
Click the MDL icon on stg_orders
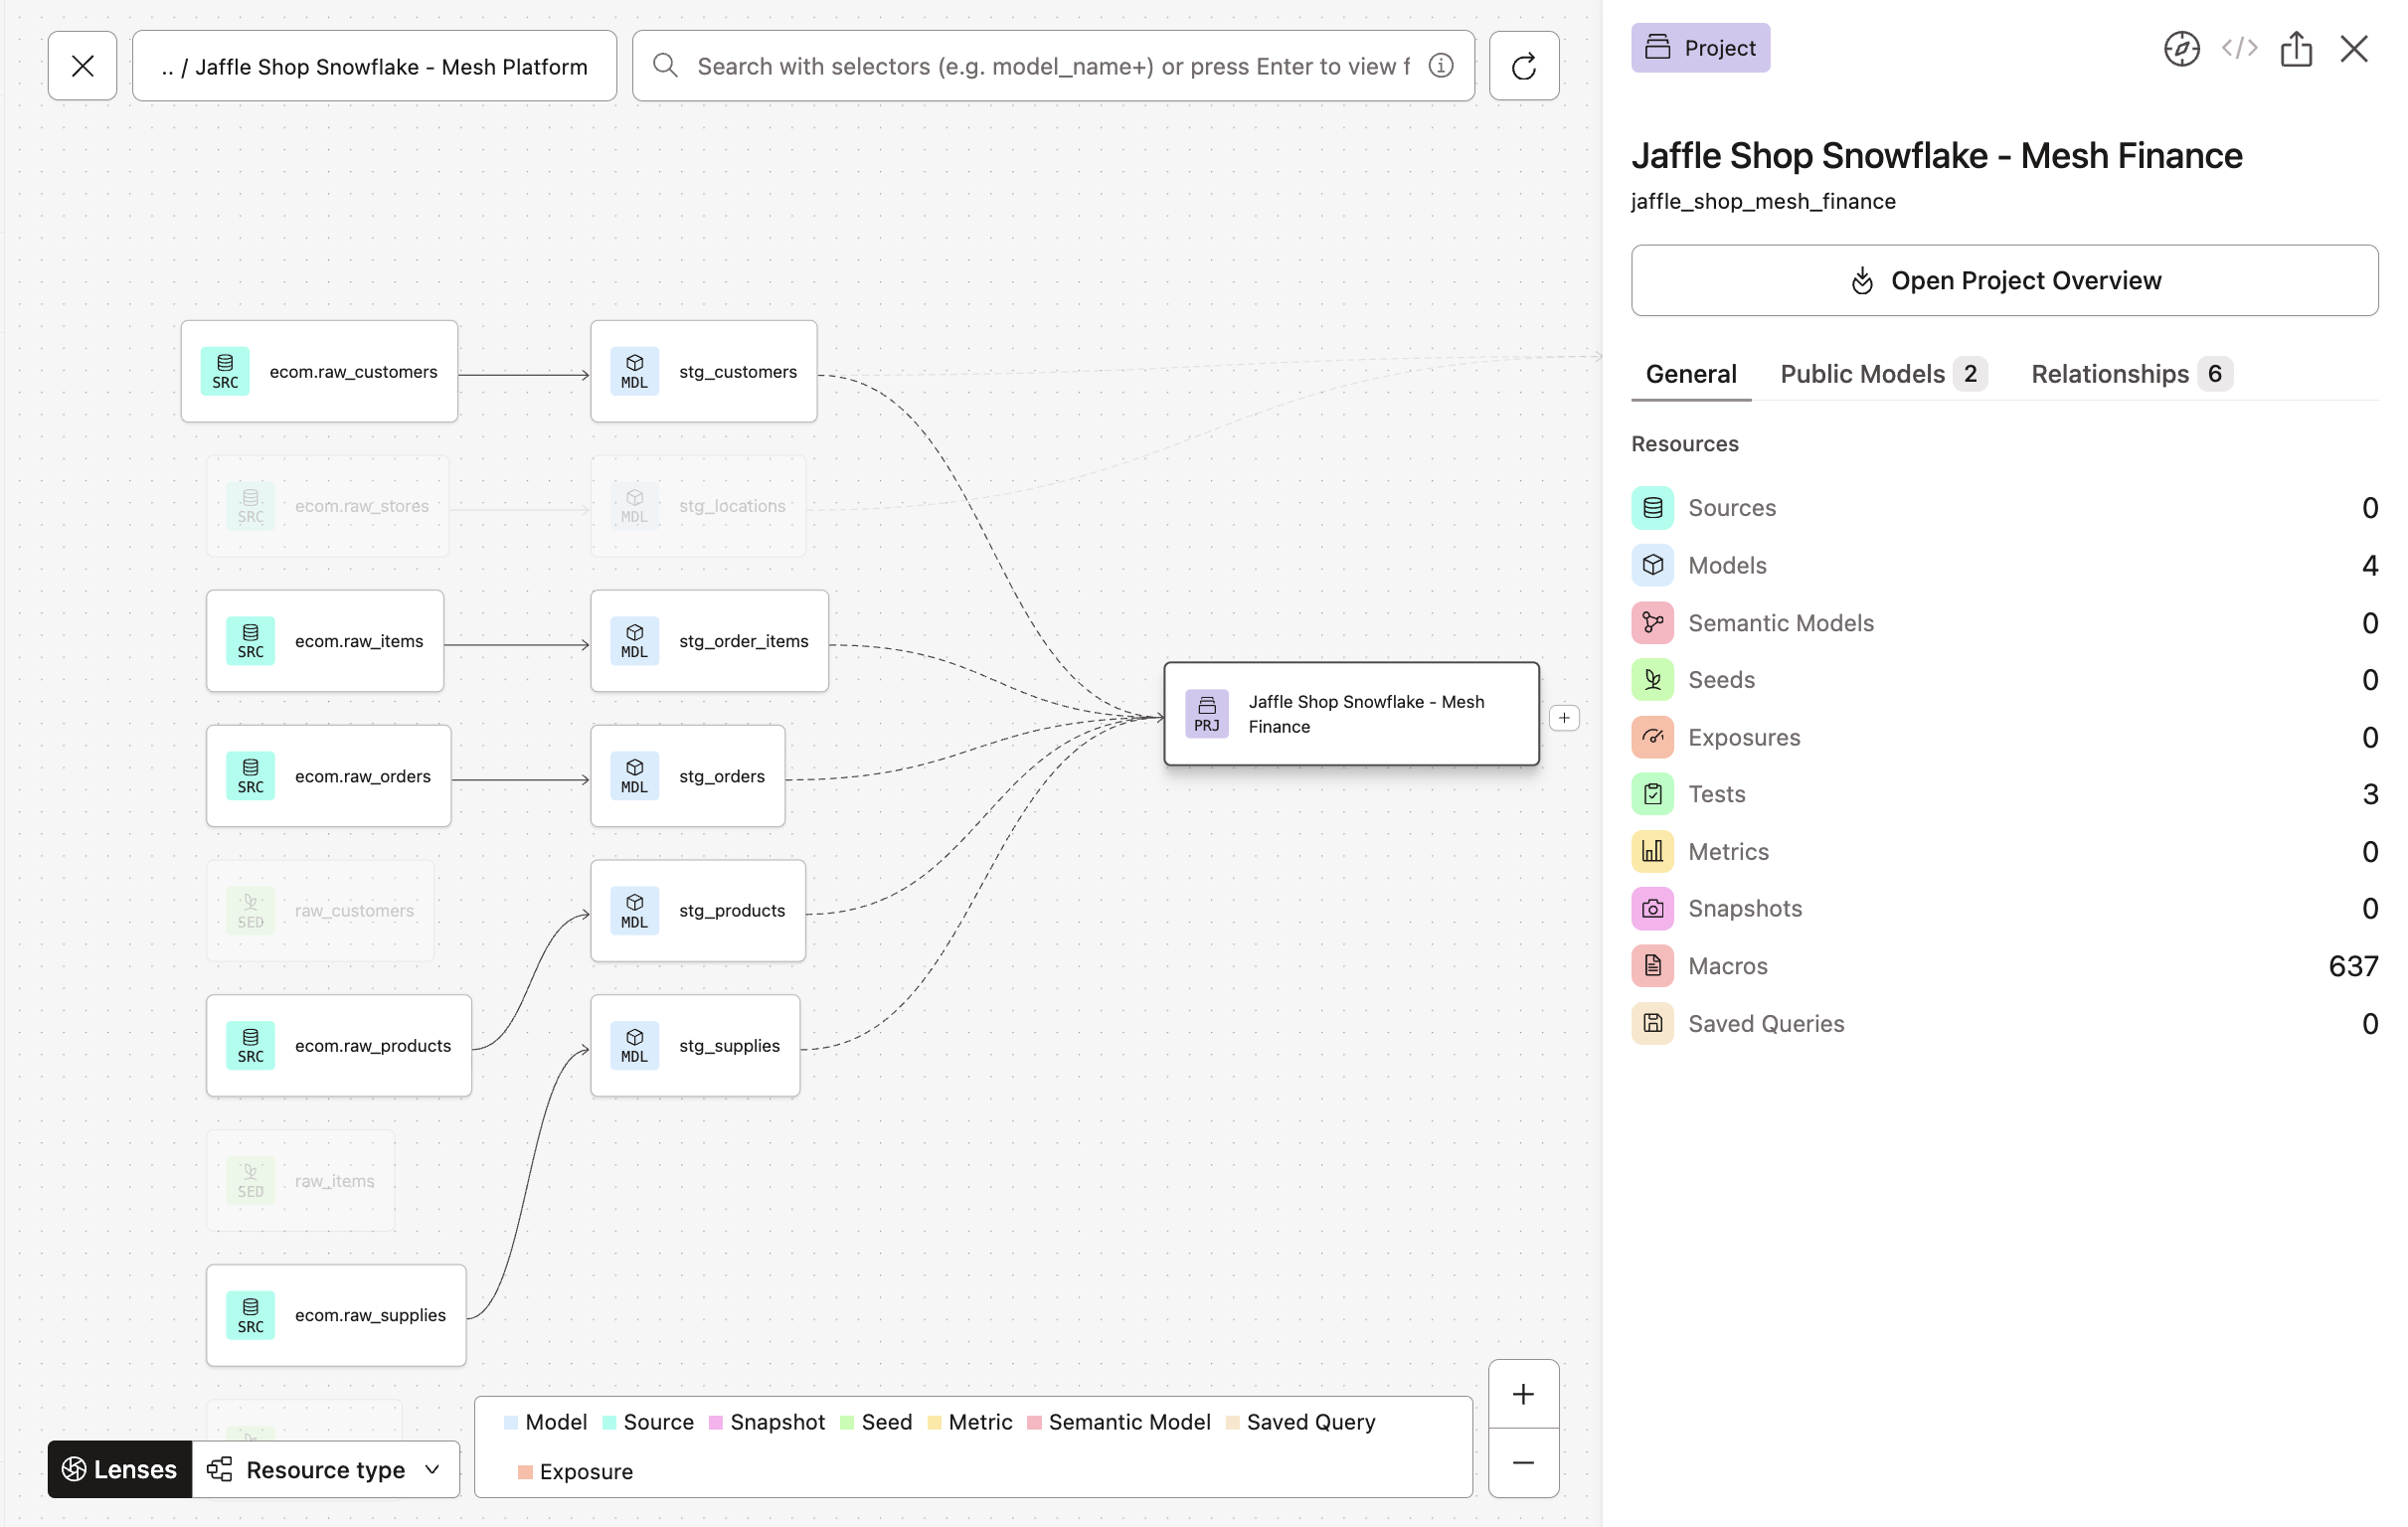634,776
